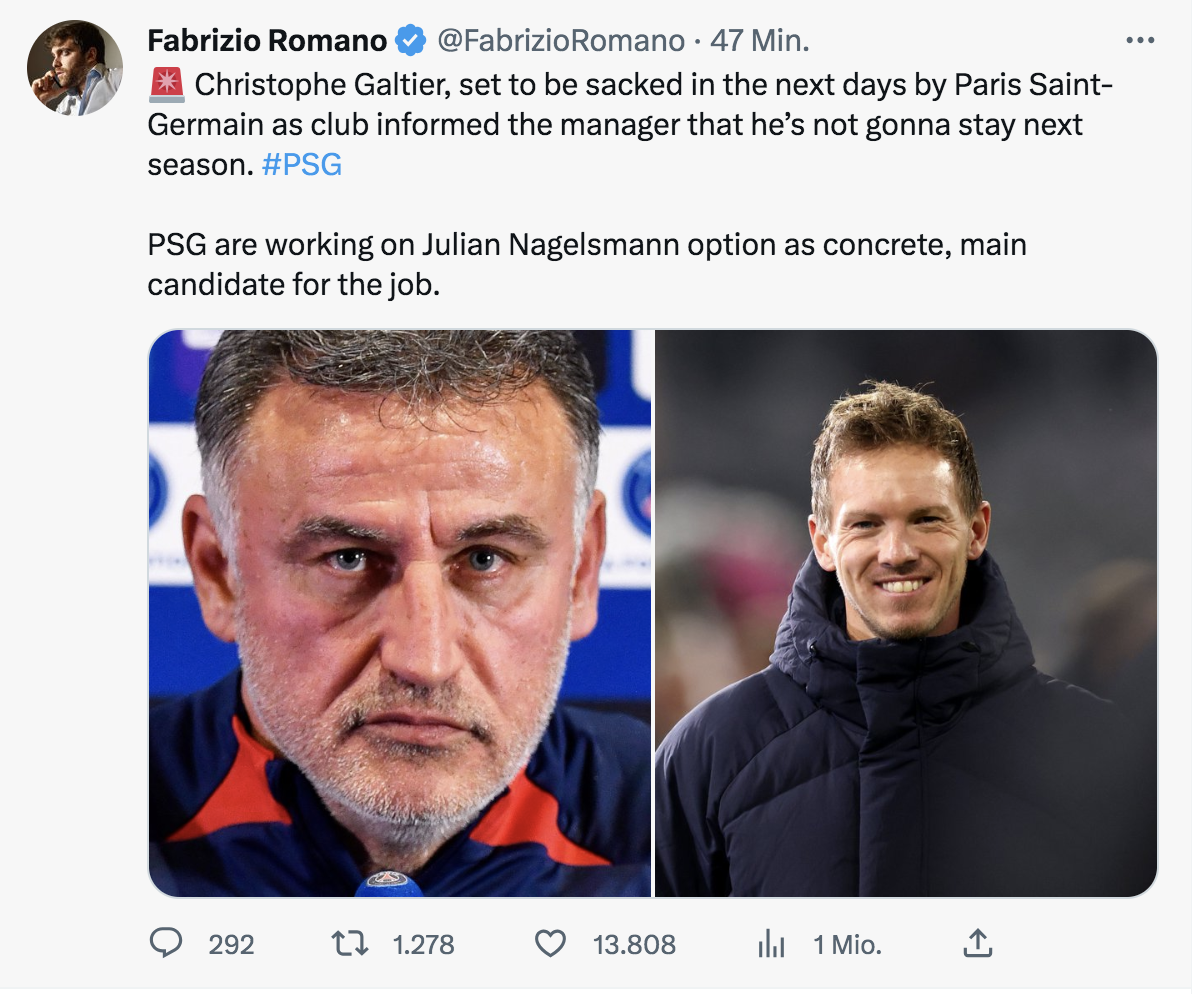Open the #PSG hashtag

coord(301,165)
